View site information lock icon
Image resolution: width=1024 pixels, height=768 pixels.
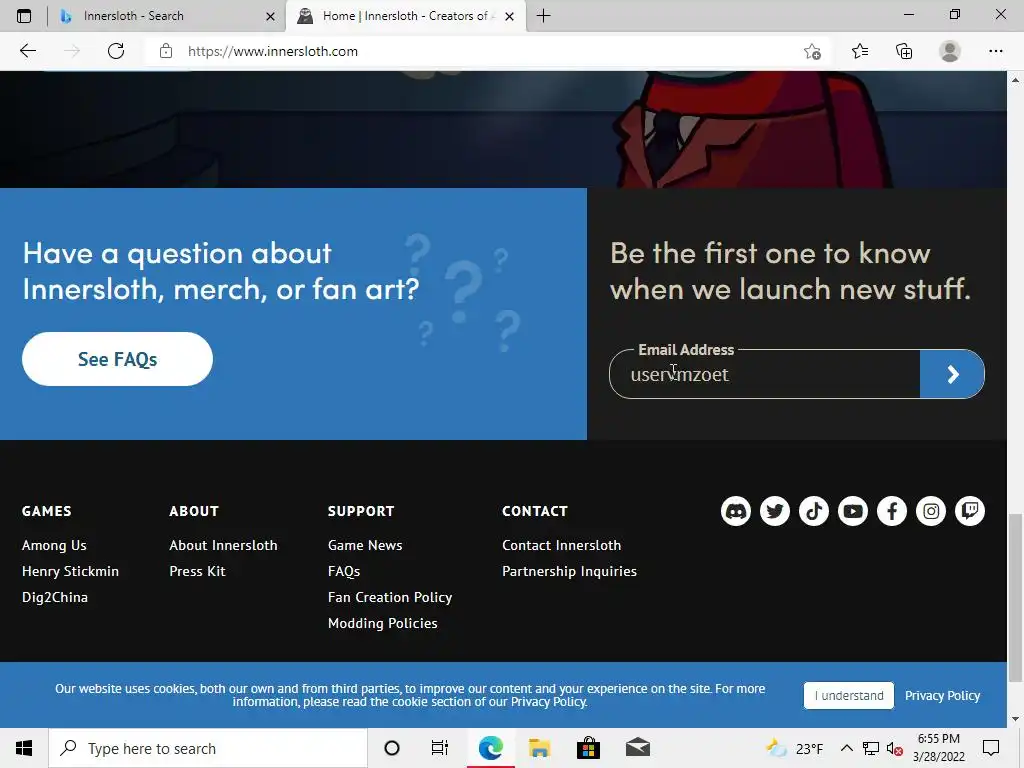point(166,51)
